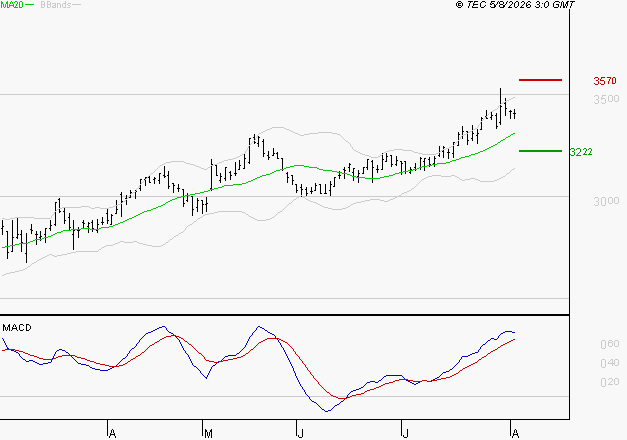Click the 3000 price axis label
627x440 pixels.
(606, 201)
